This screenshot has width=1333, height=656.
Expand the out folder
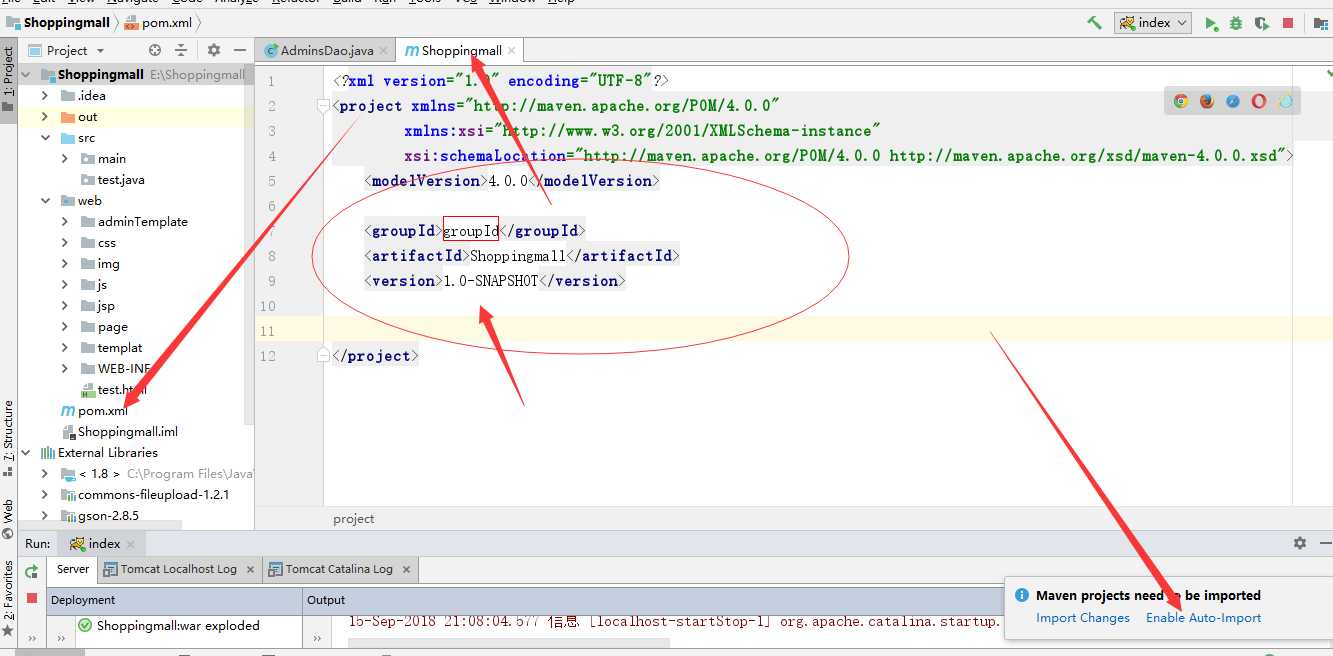click(45, 117)
